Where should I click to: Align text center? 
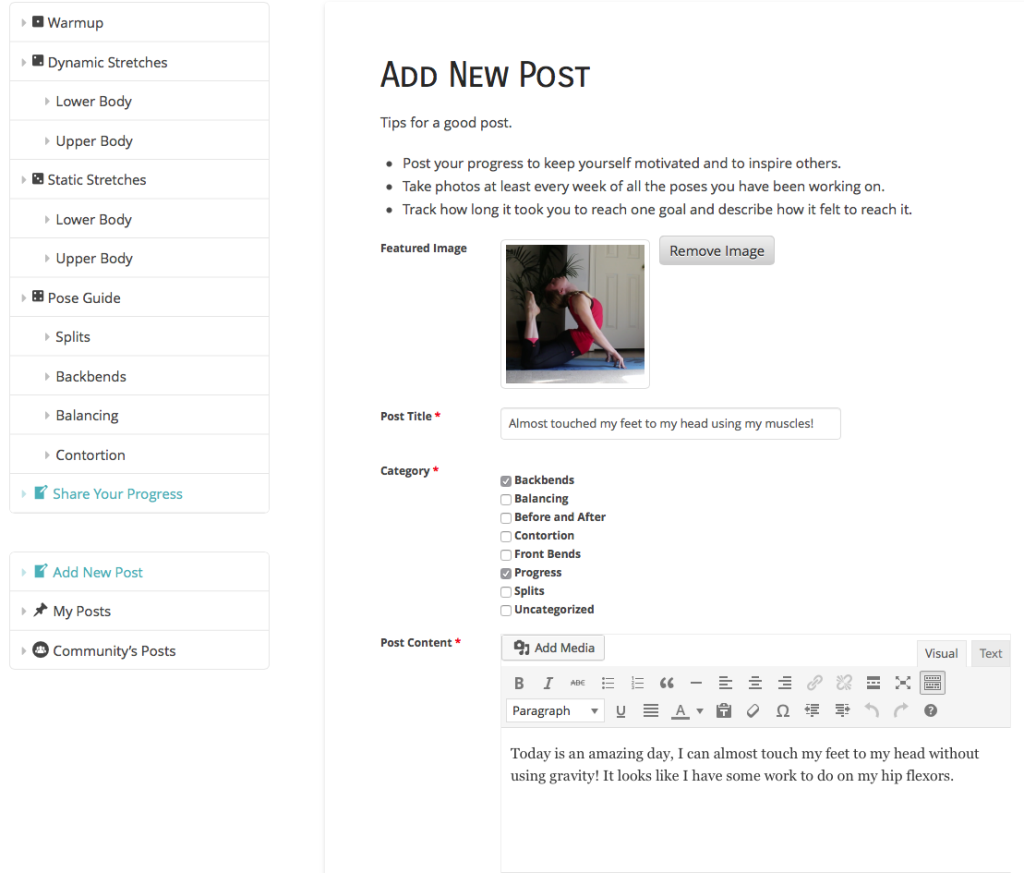(x=755, y=683)
